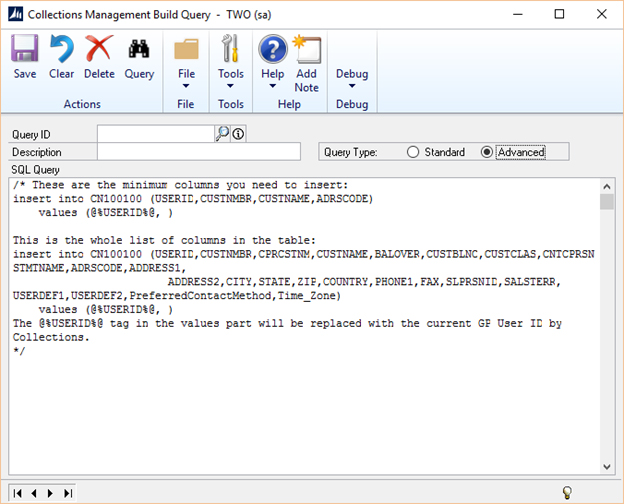Click the Delete red X icon

tap(99, 48)
